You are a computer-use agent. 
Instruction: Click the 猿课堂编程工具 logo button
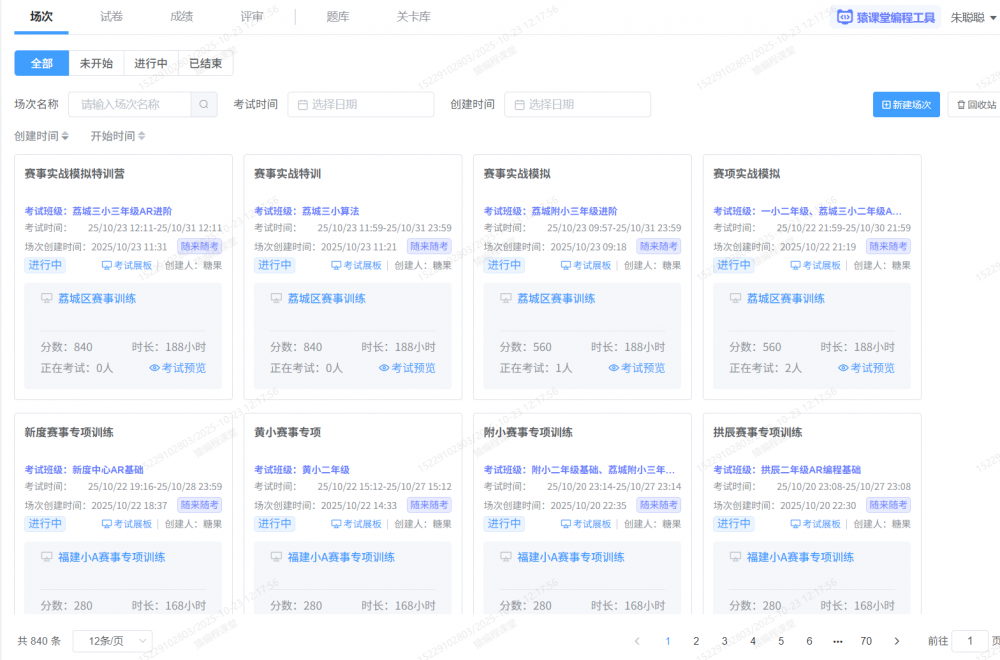pyautogui.click(x=887, y=17)
